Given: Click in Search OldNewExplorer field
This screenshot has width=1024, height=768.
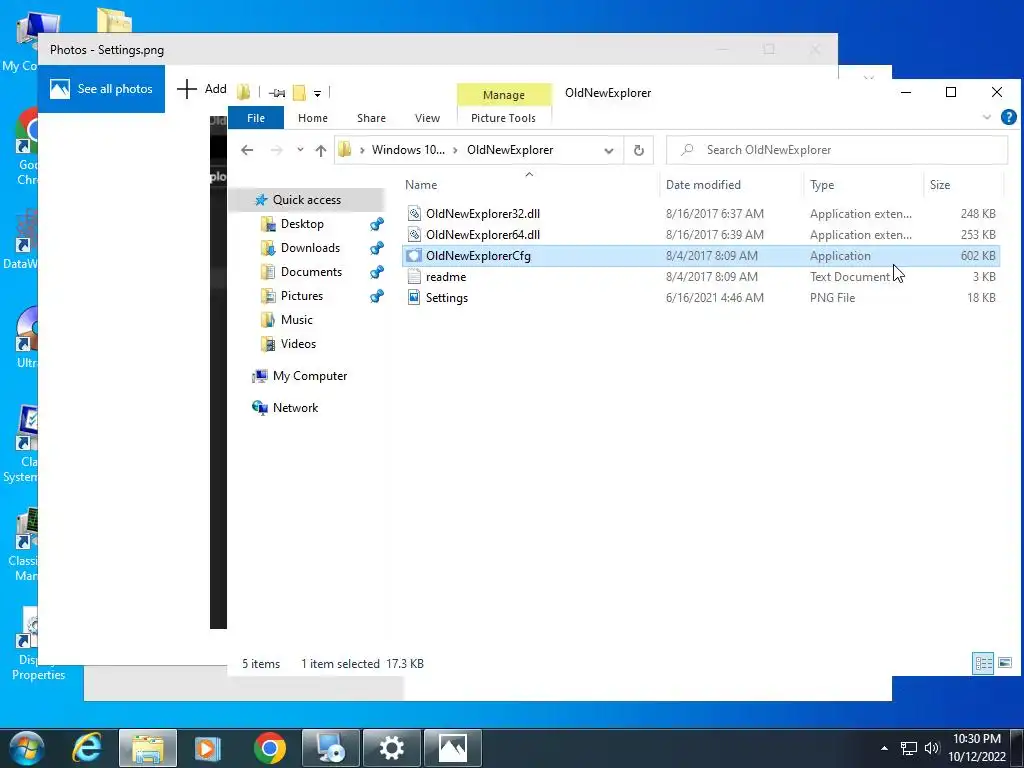Looking at the screenshot, I should pos(837,150).
